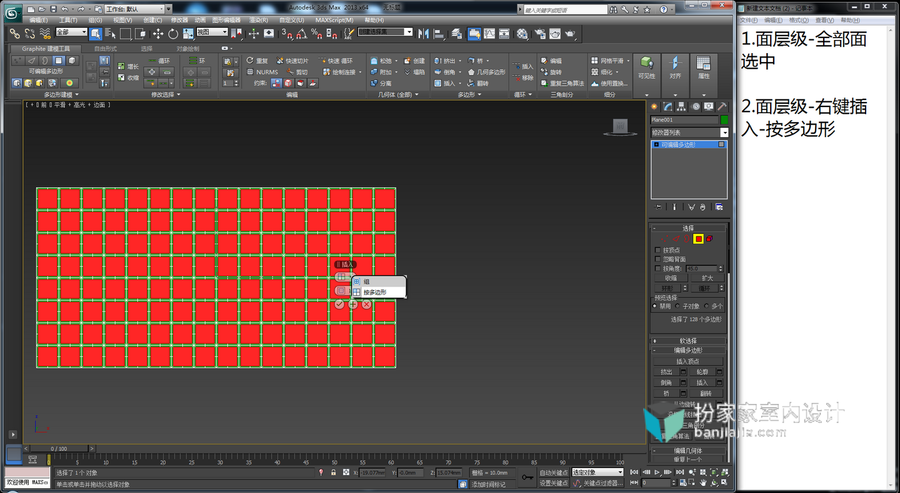Image resolution: width=900 pixels, height=493 pixels.
Task: Expand the 多边形建模 ribbon panel arrow
Action: (77, 95)
